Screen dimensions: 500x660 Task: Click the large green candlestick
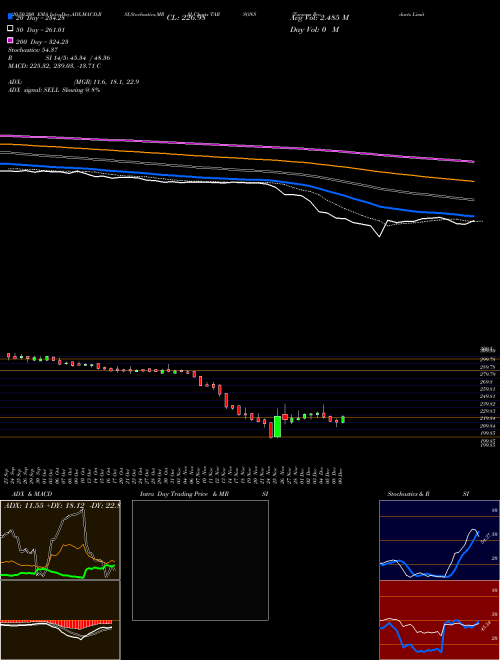click(277, 426)
